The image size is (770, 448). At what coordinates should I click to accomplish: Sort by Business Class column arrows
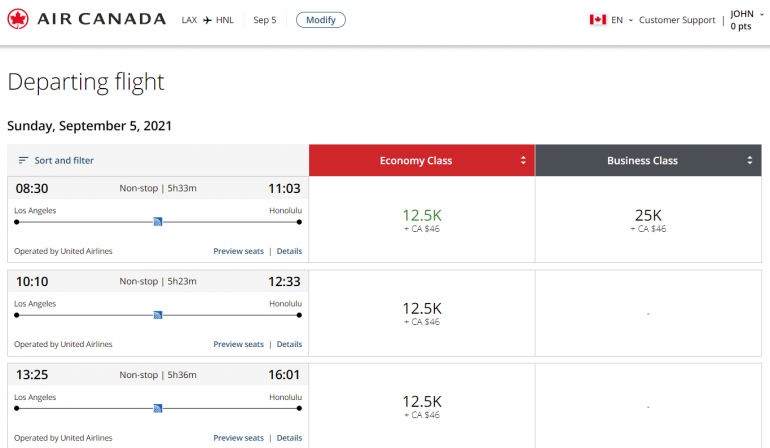click(x=750, y=161)
